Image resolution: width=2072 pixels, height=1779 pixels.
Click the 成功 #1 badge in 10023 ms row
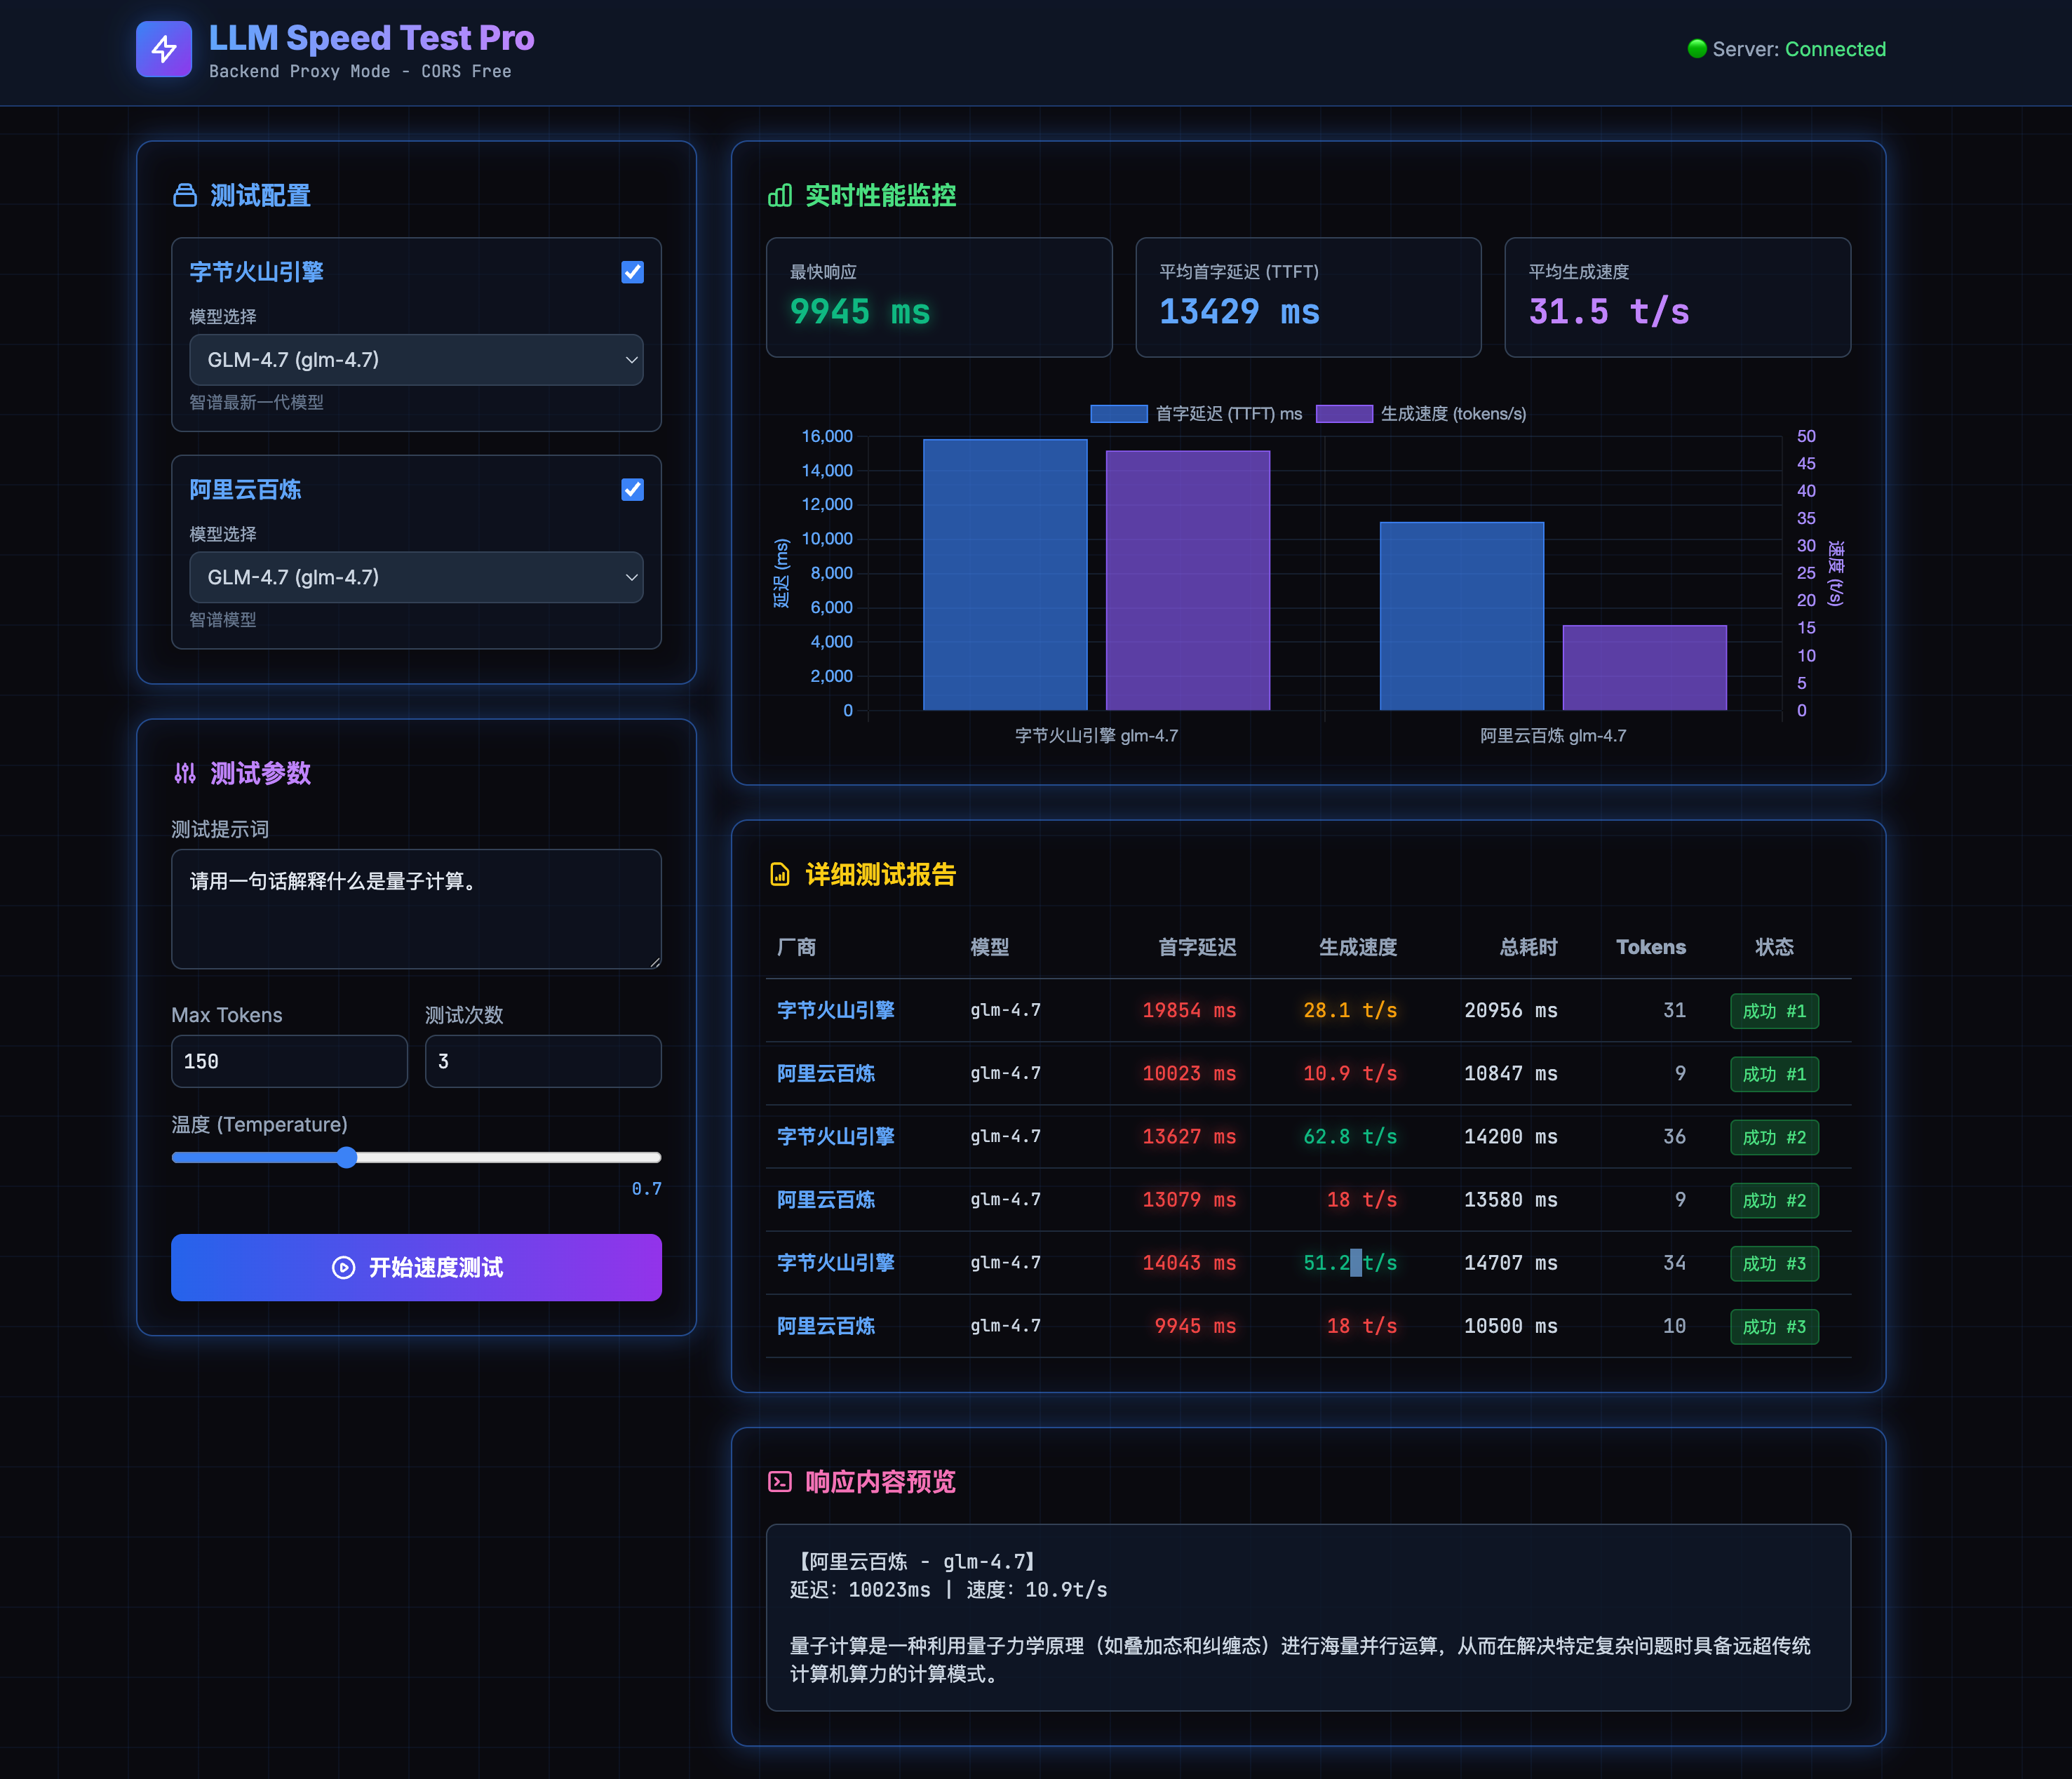pos(1774,1074)
